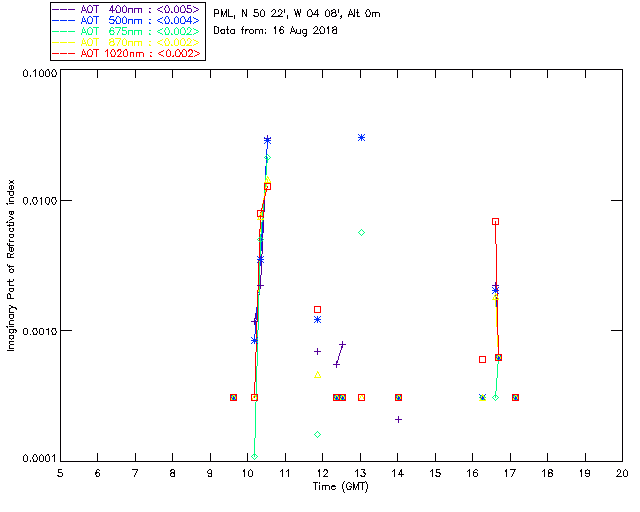The width and height of the screenshot is (640, 512).
Task: Select the yellow triangle marker just before 12 GMT
Action: 318,375
